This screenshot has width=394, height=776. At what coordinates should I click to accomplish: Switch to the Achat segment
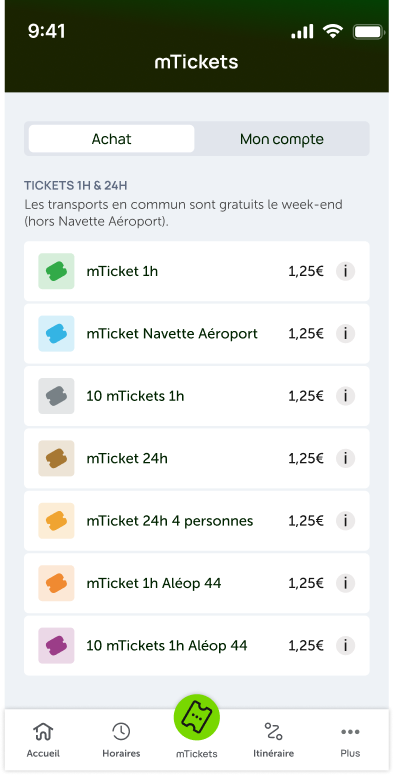tap(111, 139)
